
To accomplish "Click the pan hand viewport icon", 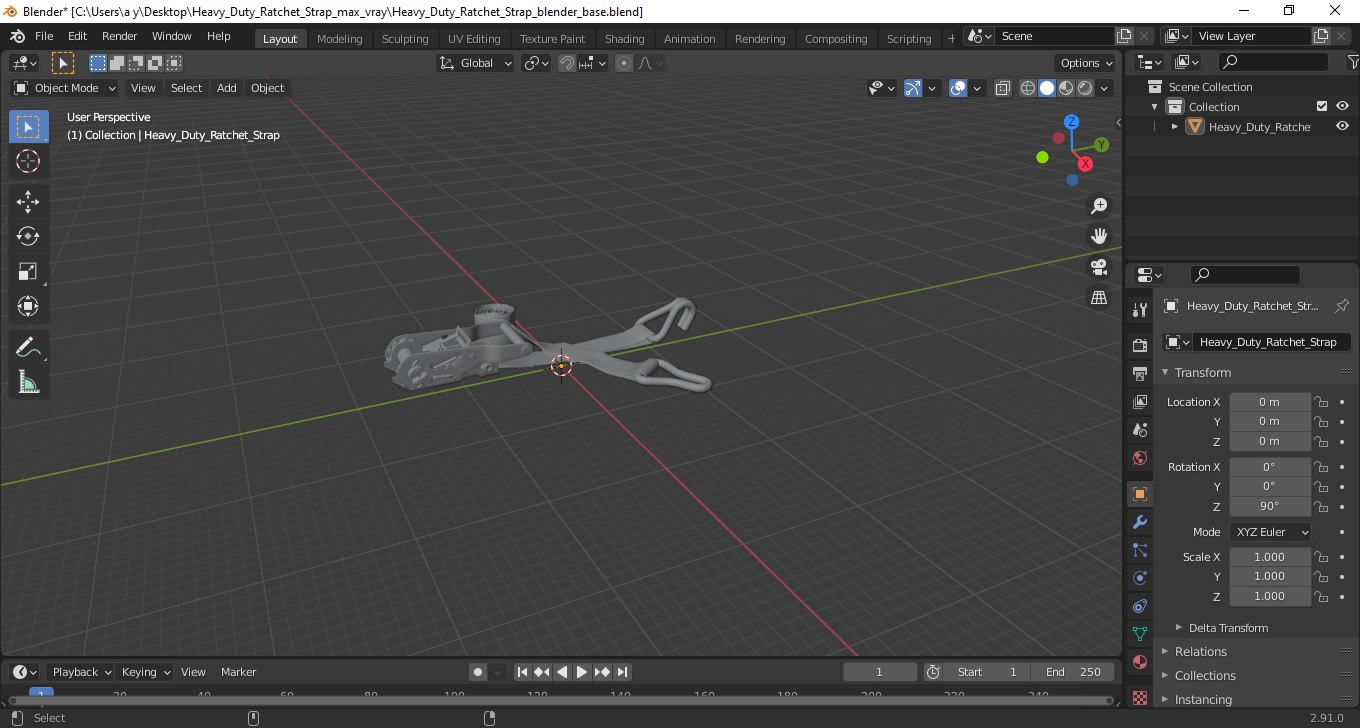I will point(1099,237).
